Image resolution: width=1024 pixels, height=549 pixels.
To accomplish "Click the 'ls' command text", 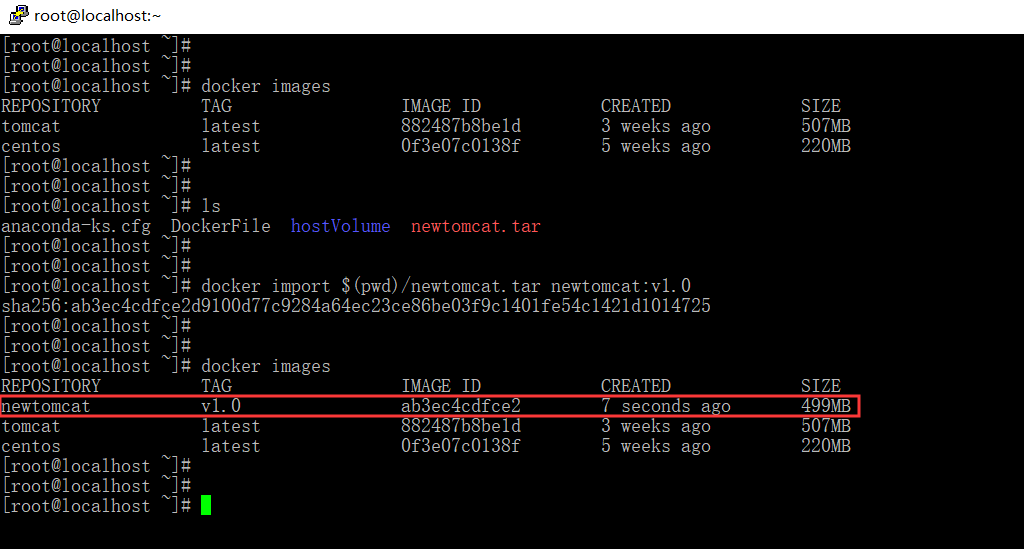I will (x=211, y=206).
